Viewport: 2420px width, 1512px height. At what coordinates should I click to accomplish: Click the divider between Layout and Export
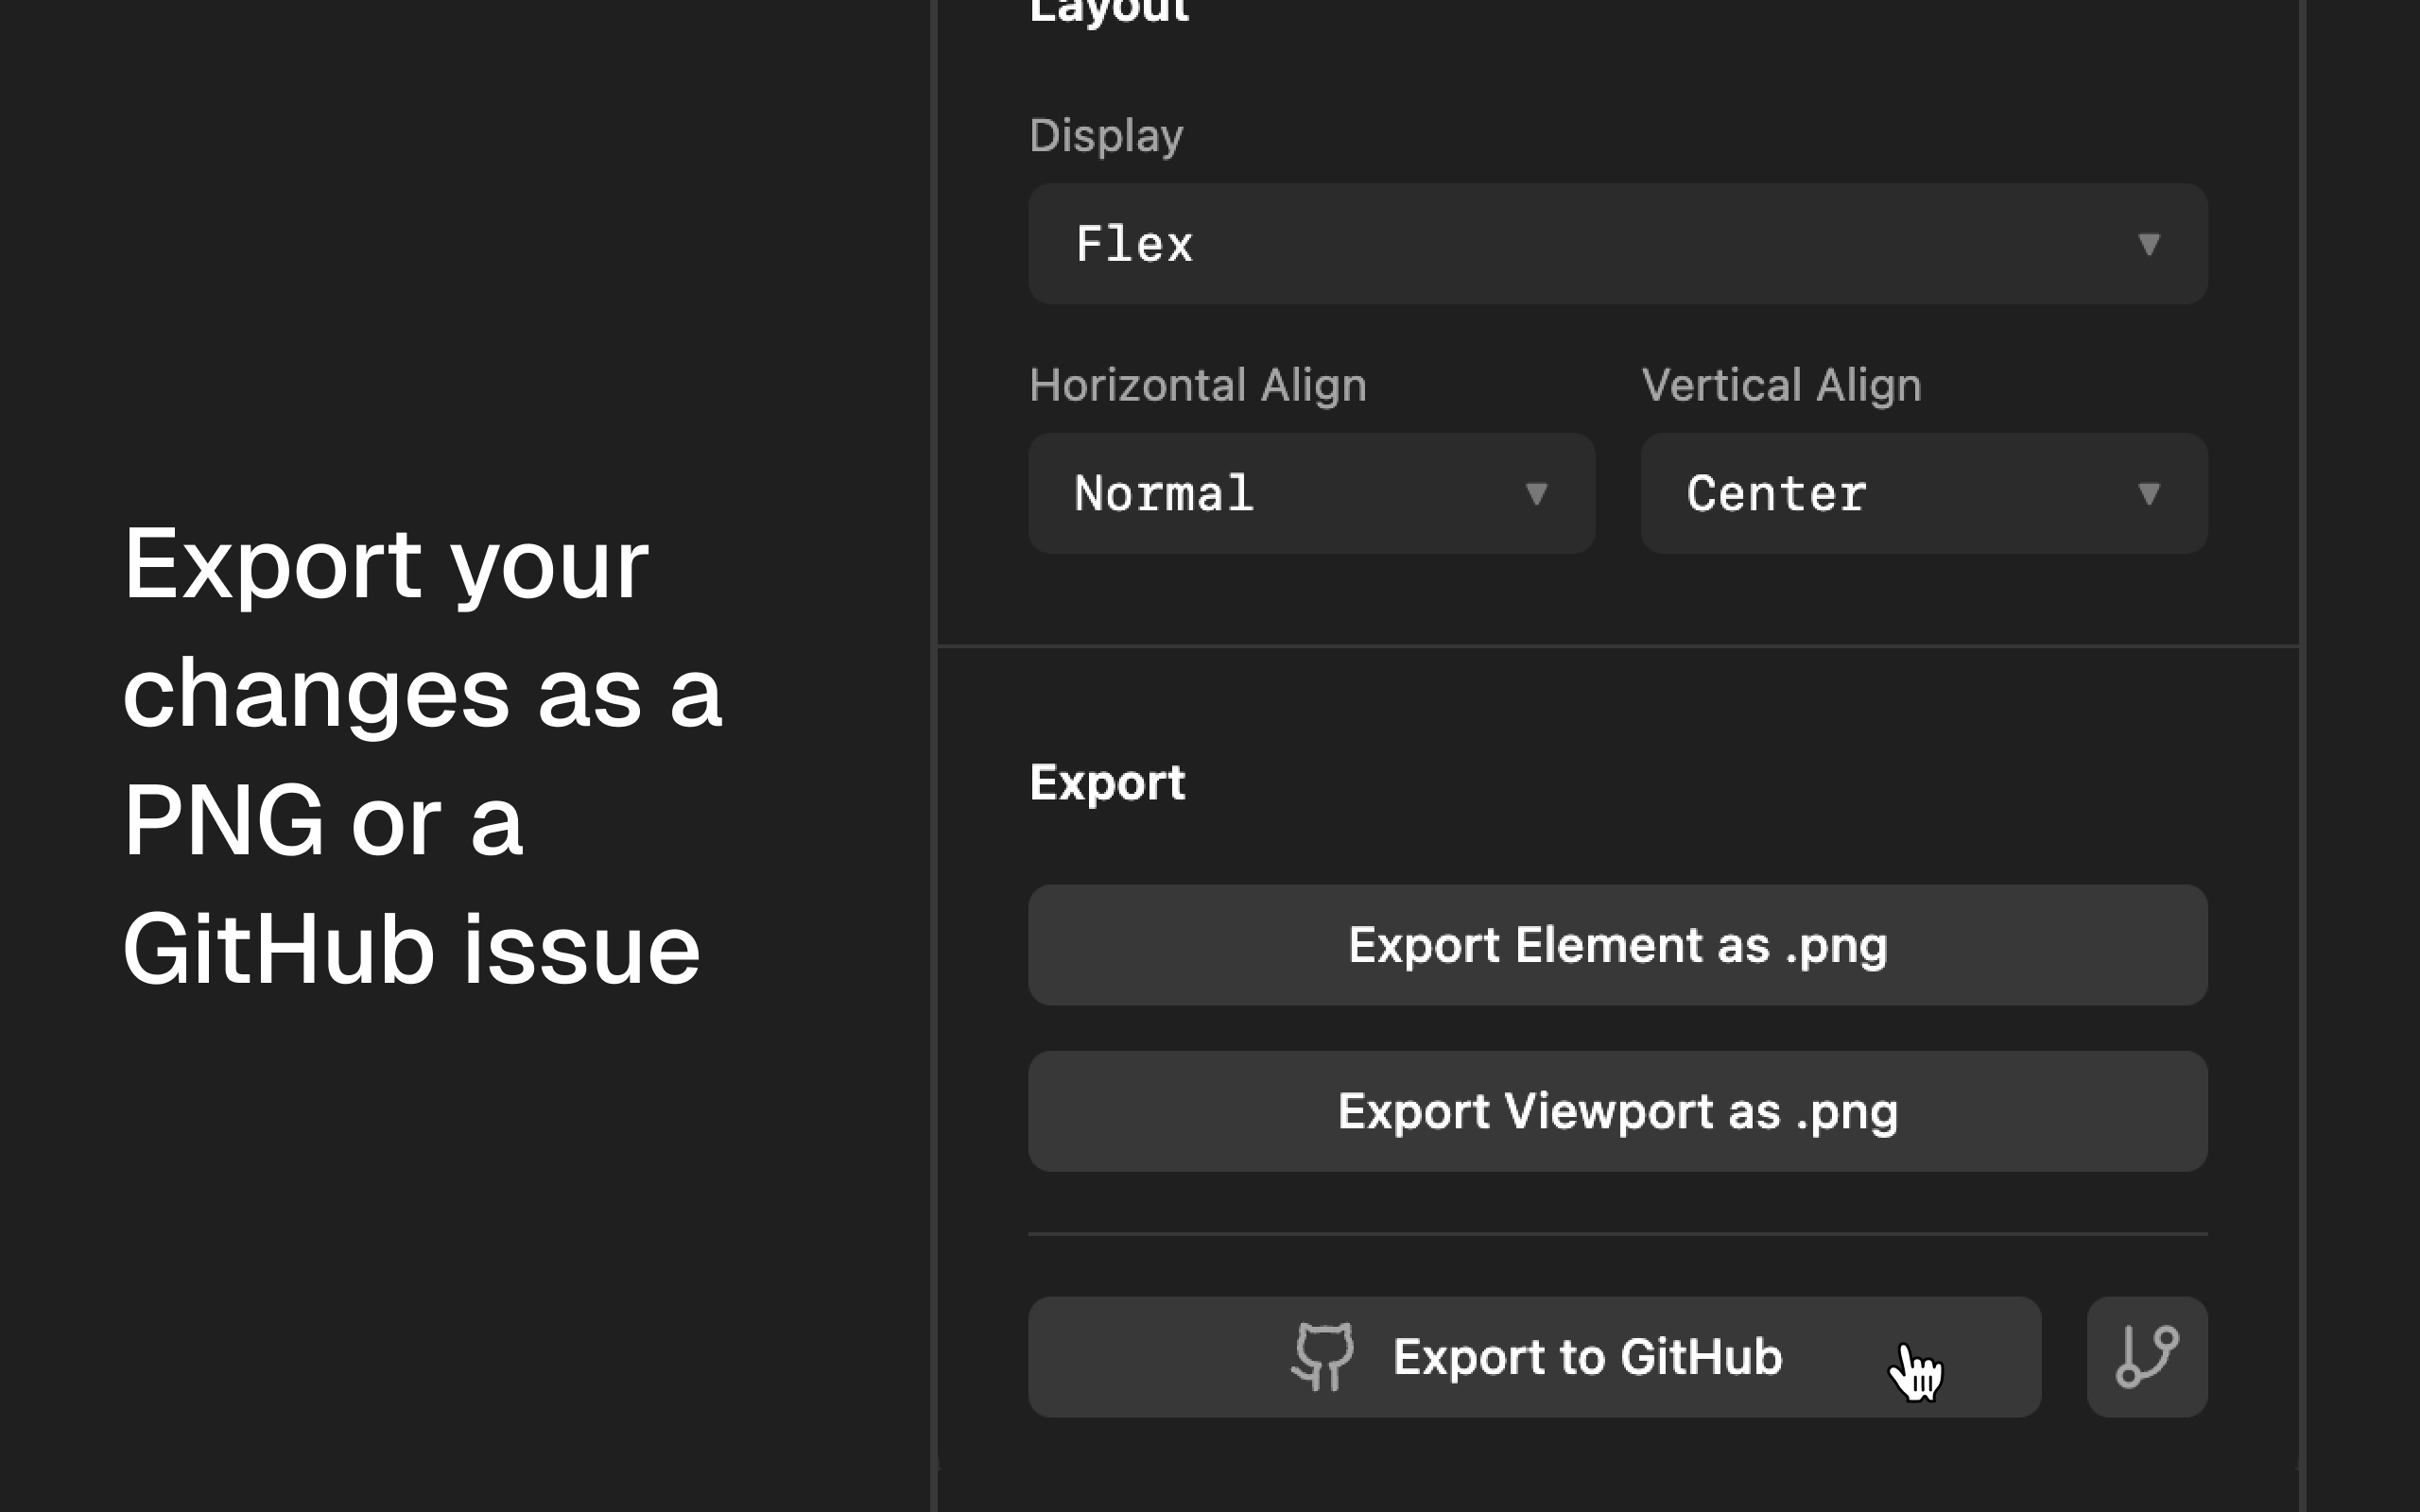(1618, 647)
